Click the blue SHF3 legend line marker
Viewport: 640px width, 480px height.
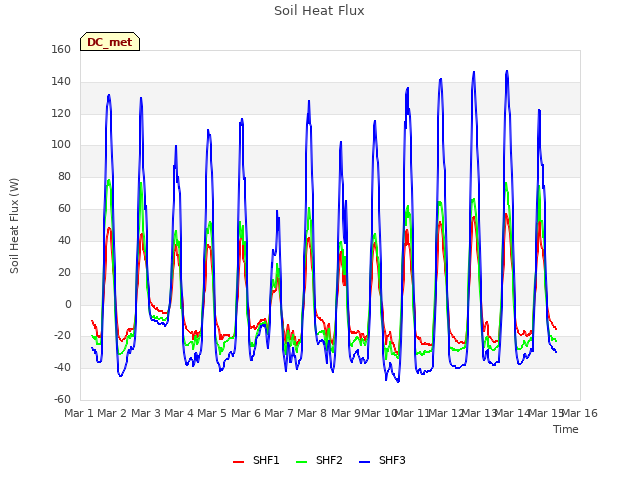[x=364, y=462]
